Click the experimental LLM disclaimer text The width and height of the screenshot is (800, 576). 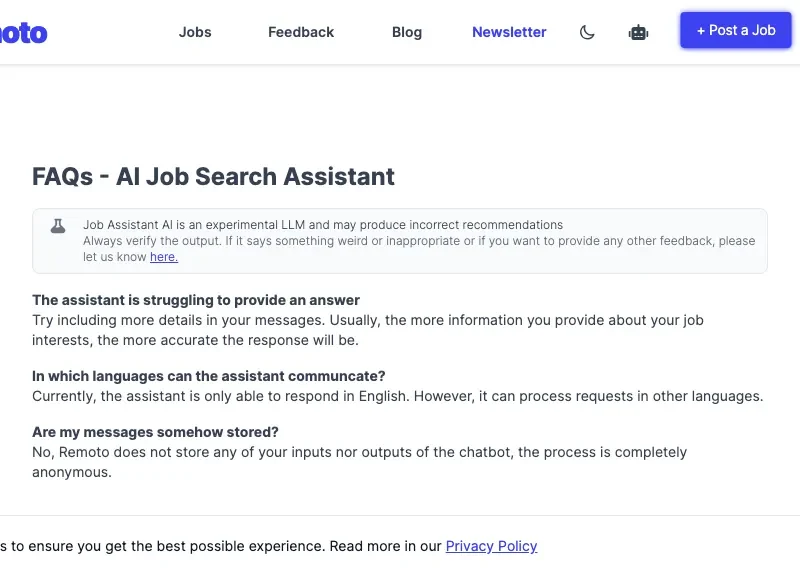pos(323,225)
